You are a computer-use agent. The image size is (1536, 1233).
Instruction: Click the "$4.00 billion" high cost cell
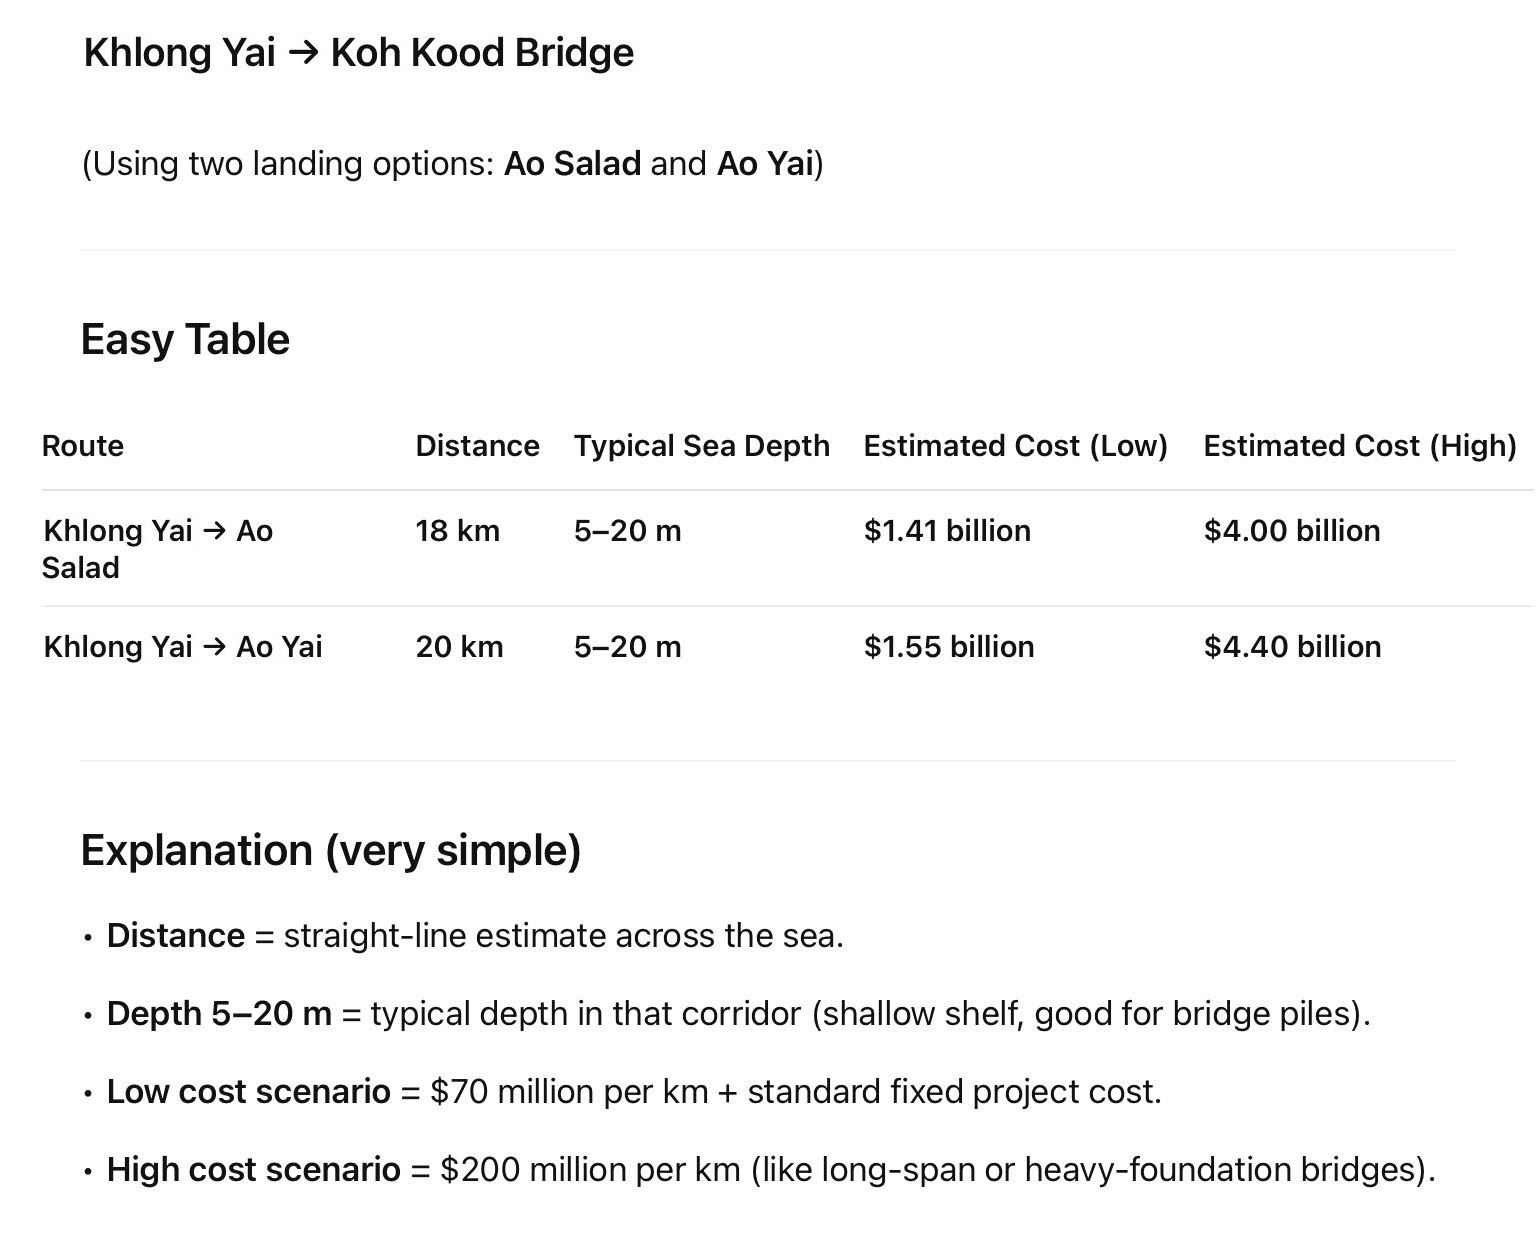tap(1291, 531)
